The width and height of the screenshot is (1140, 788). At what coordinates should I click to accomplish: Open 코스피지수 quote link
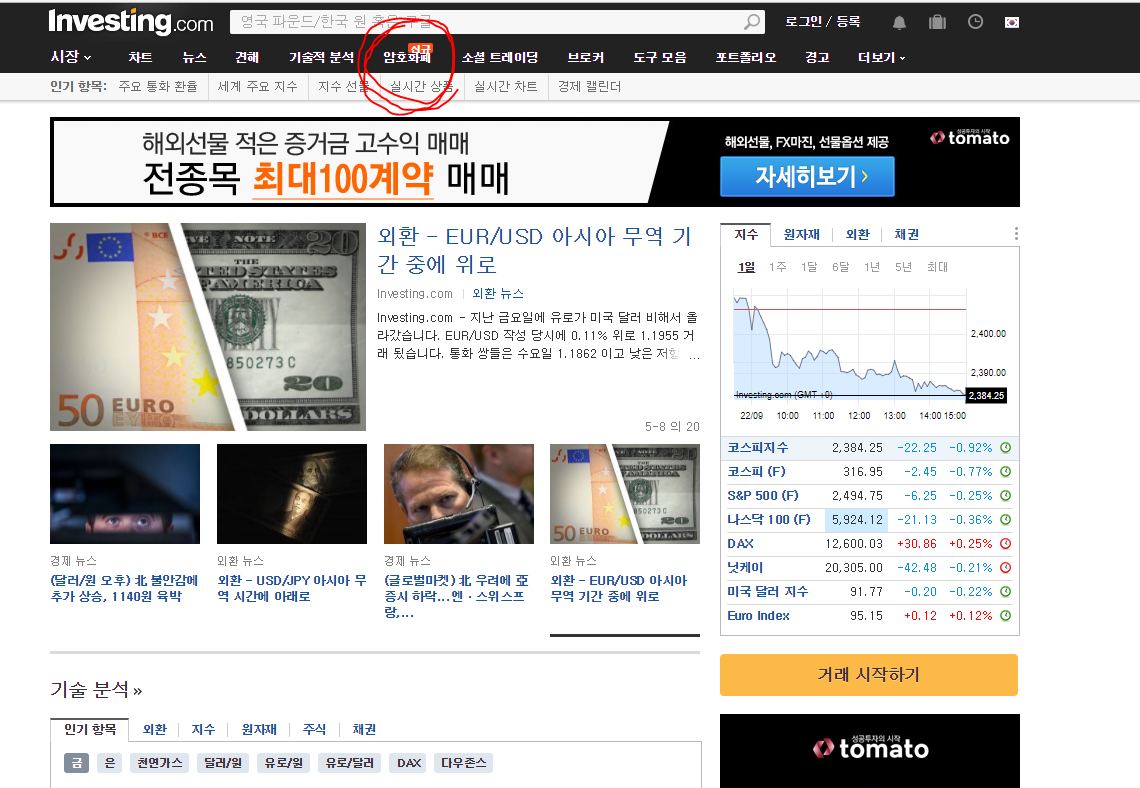[758, 448]
